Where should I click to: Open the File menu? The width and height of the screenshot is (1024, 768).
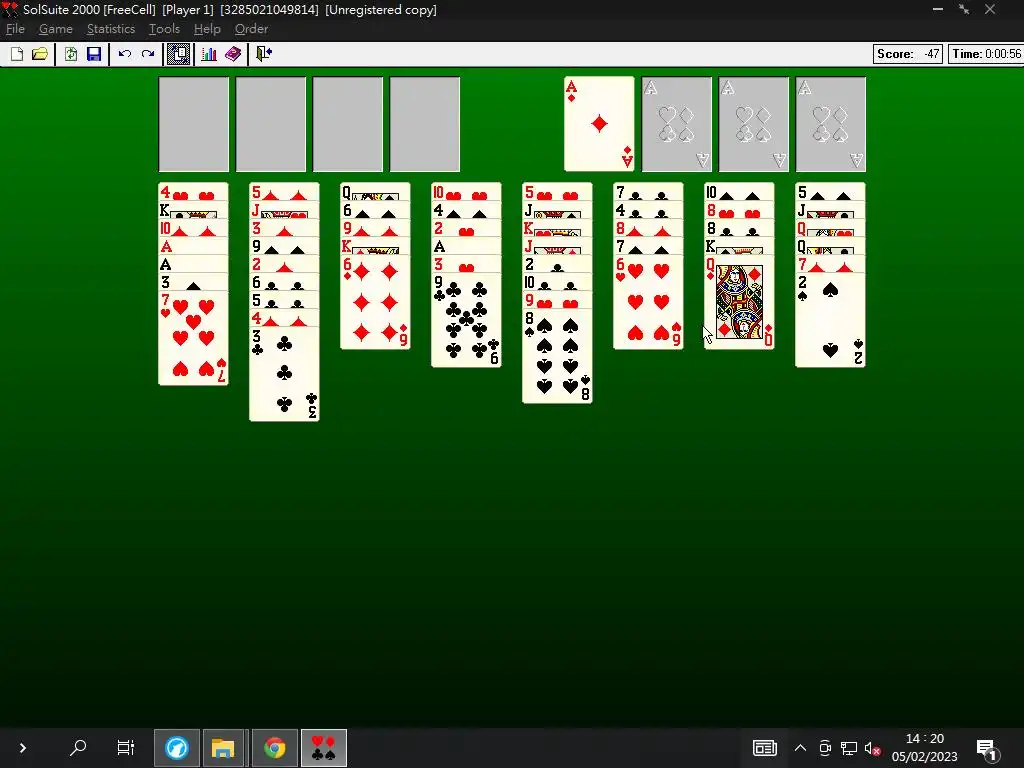click(15, 29)
